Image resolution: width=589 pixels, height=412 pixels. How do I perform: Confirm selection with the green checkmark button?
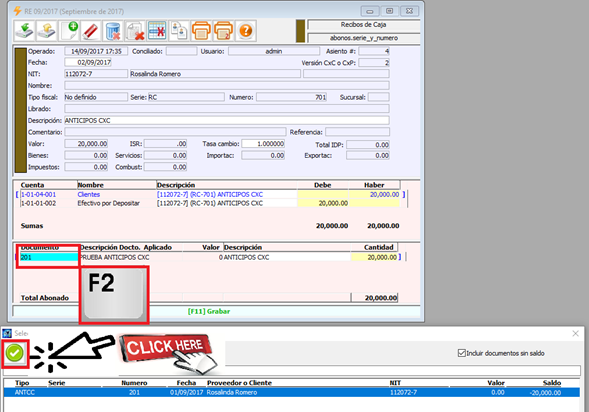[x=15, y=353]
